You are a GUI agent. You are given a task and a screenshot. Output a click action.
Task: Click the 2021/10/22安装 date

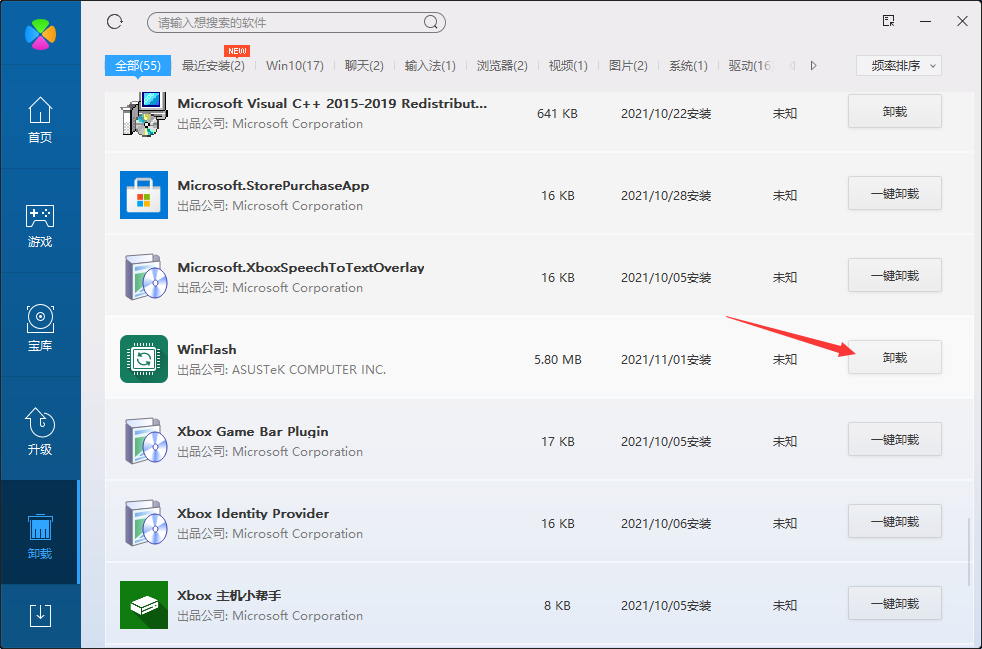(666, 114)
